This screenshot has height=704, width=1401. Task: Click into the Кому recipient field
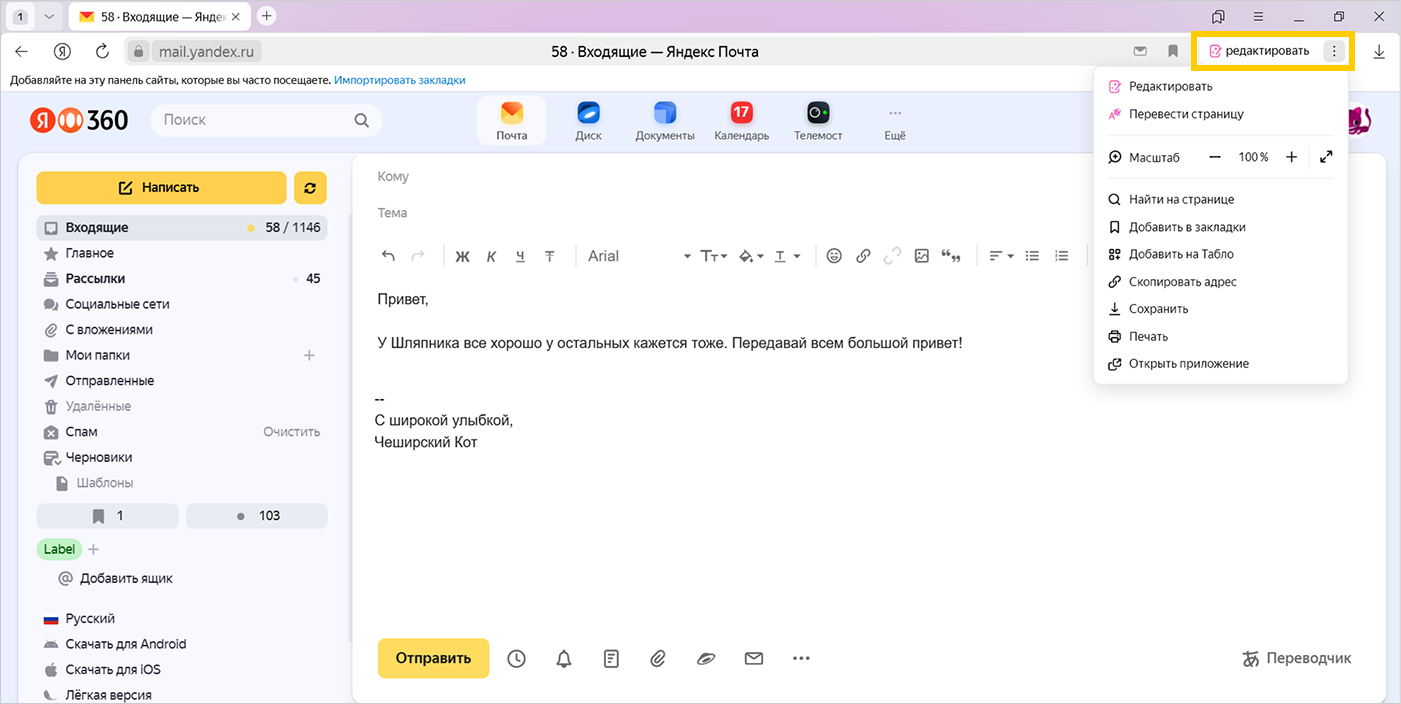(700, 177)
